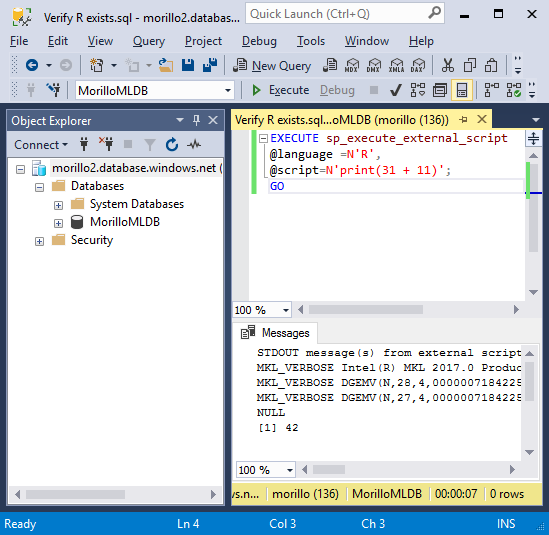Click the Save All icon
Viewport: 549px width, 535px height.
[210, 65]
